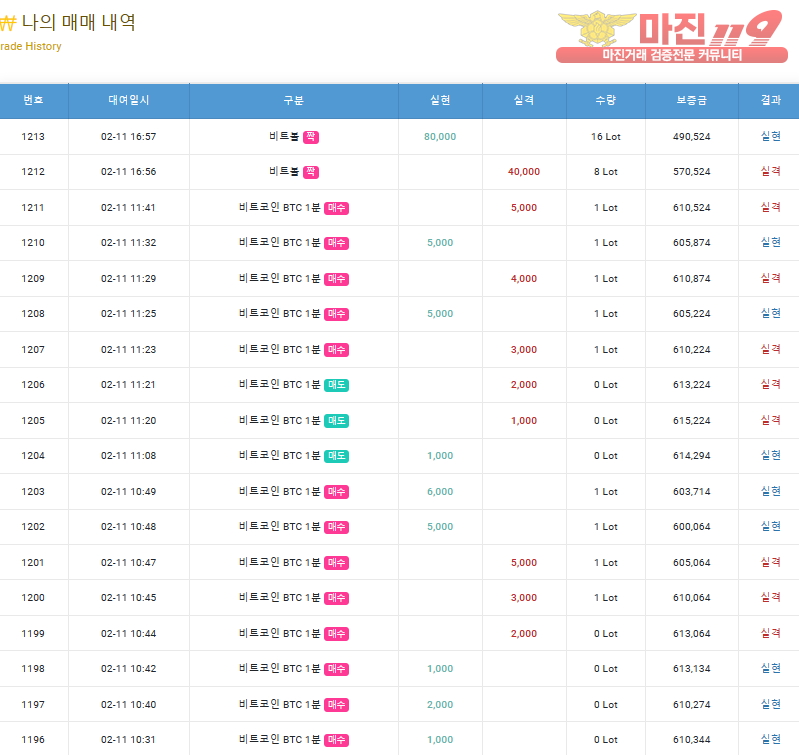This screenshot has height=755, width=799.
Task: Select trade number 1205 cell
Action: [33, 421]
